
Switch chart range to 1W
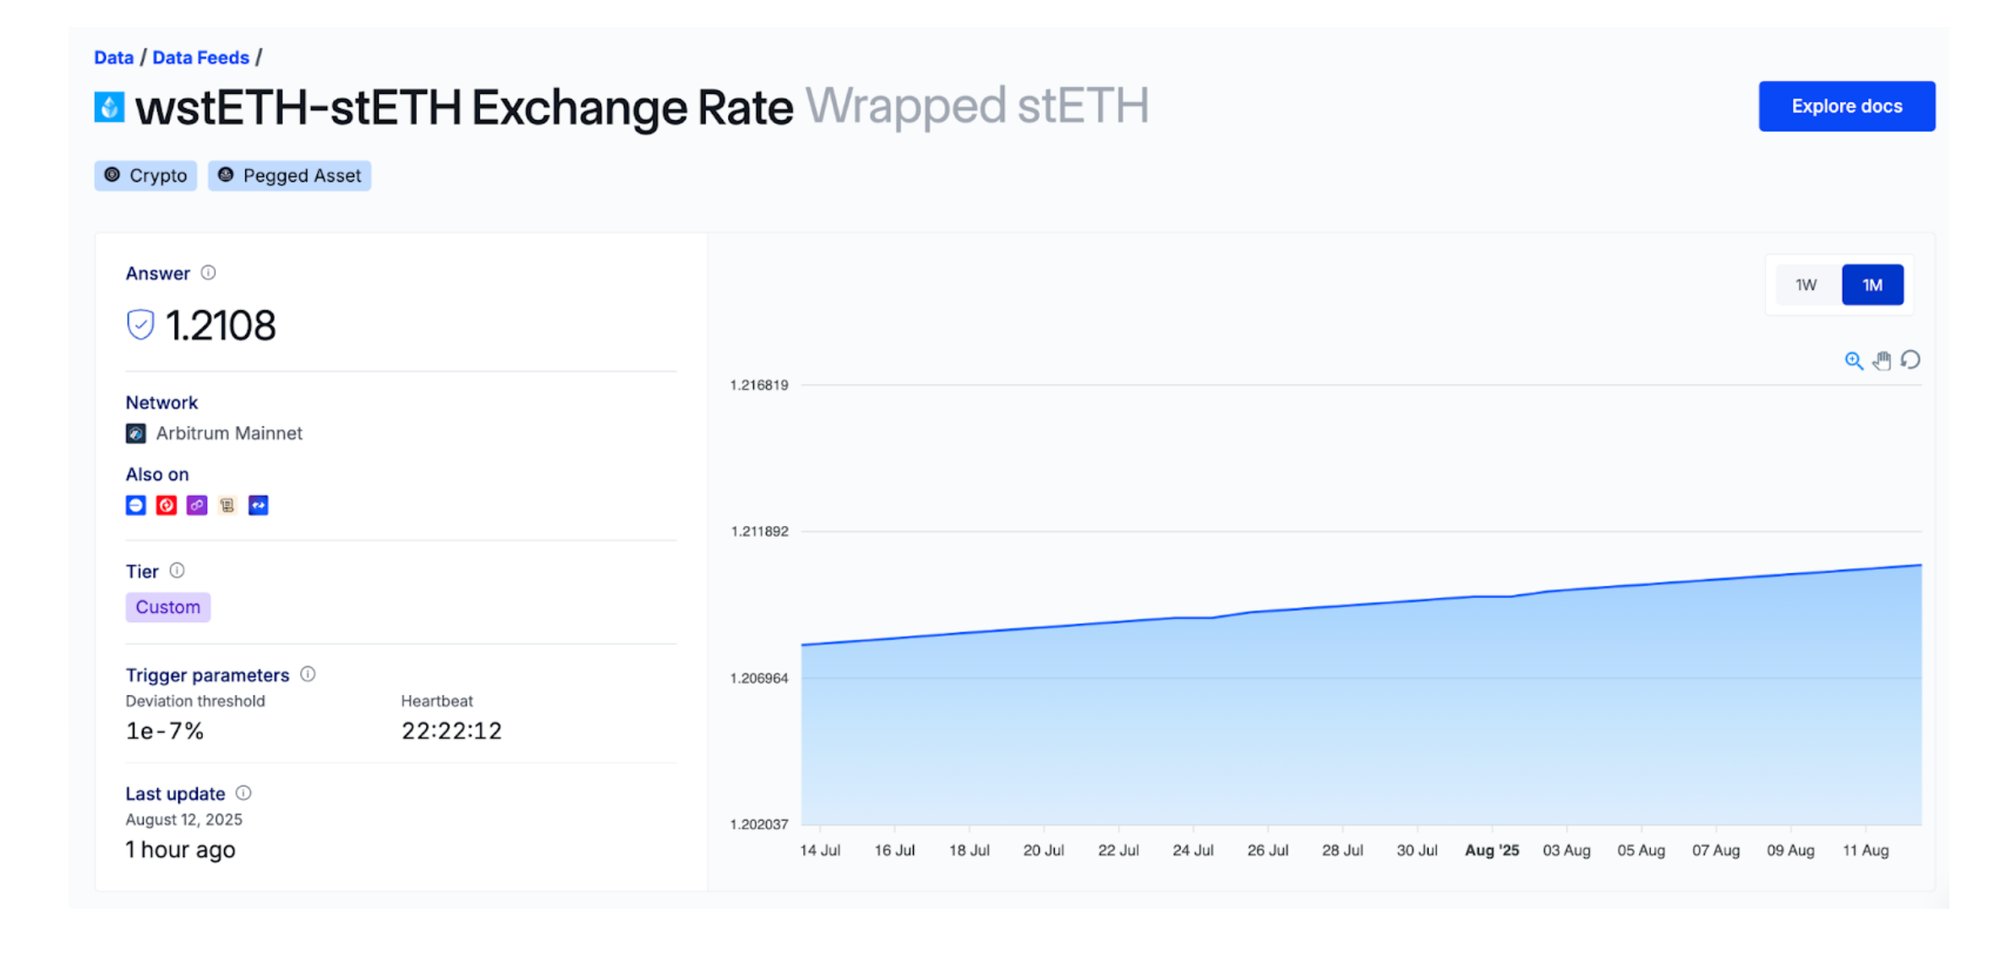[1805, 286]
